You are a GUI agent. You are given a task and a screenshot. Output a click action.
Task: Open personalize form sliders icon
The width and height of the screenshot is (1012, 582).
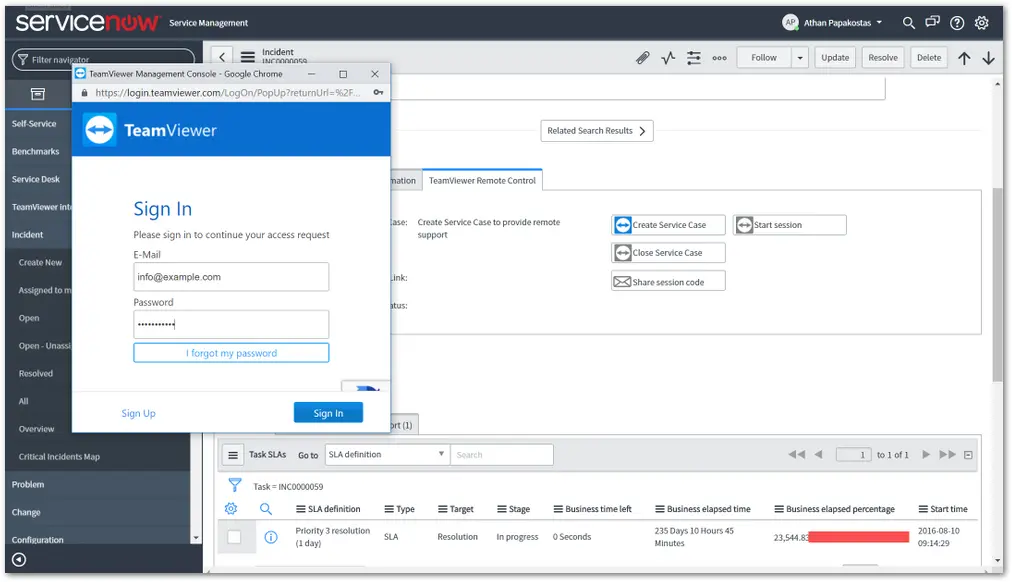tap(694, 58)
